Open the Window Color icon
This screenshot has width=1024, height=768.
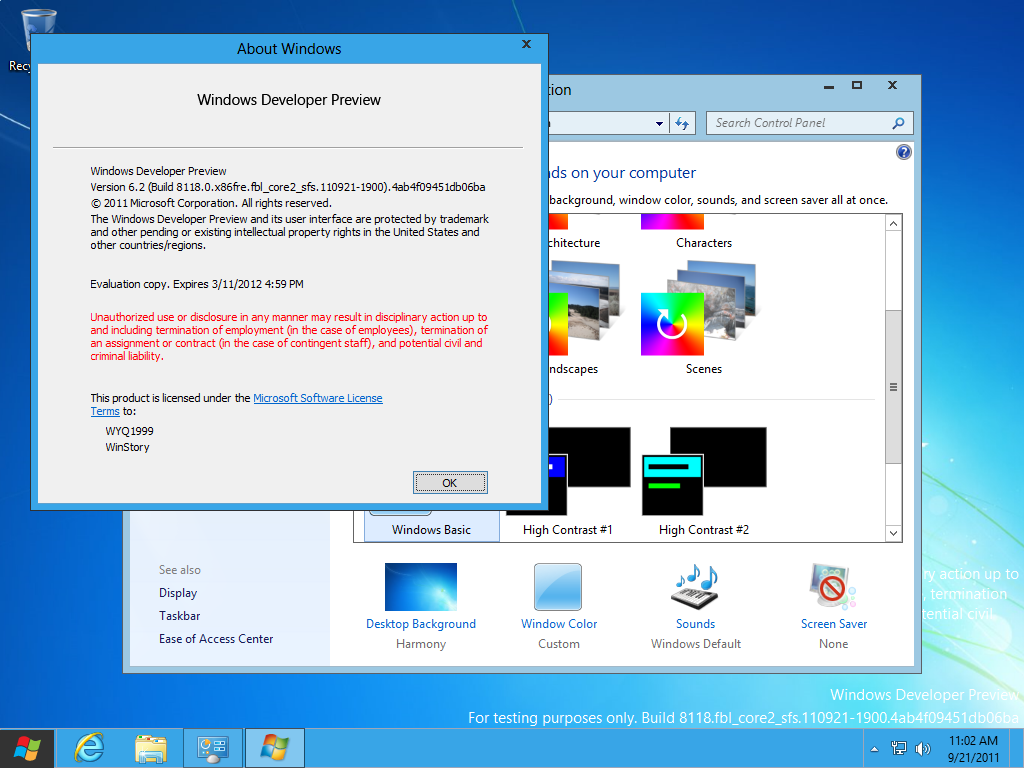coord(558,587)
